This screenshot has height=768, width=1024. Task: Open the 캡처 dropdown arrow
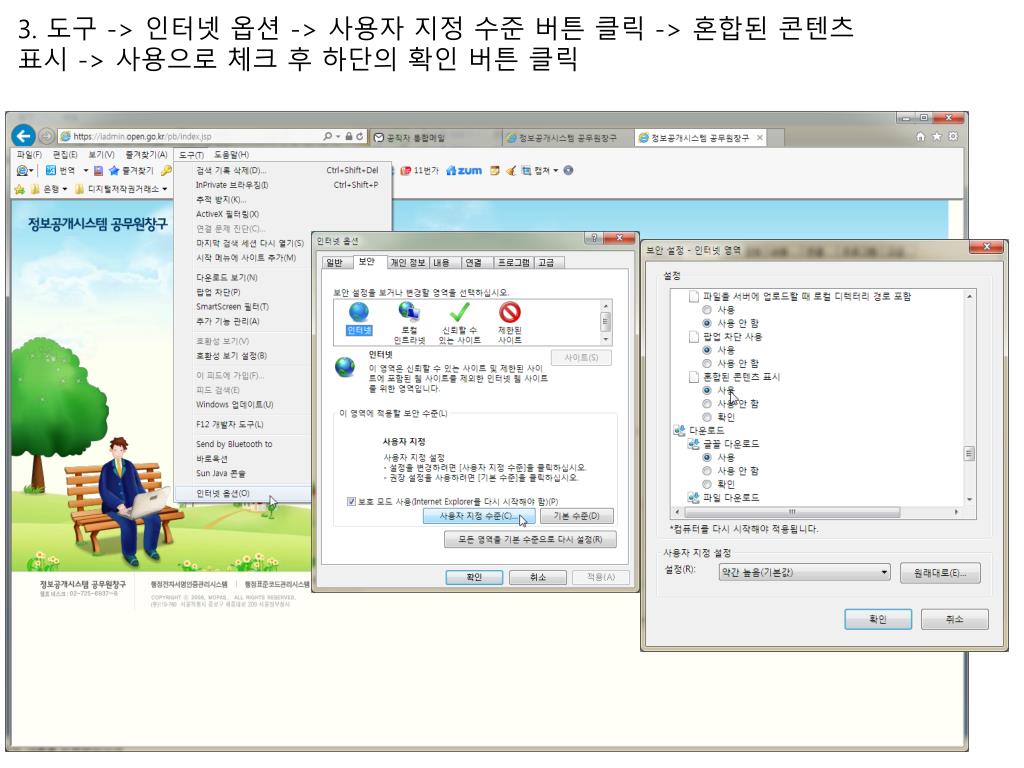coord(556,170)
